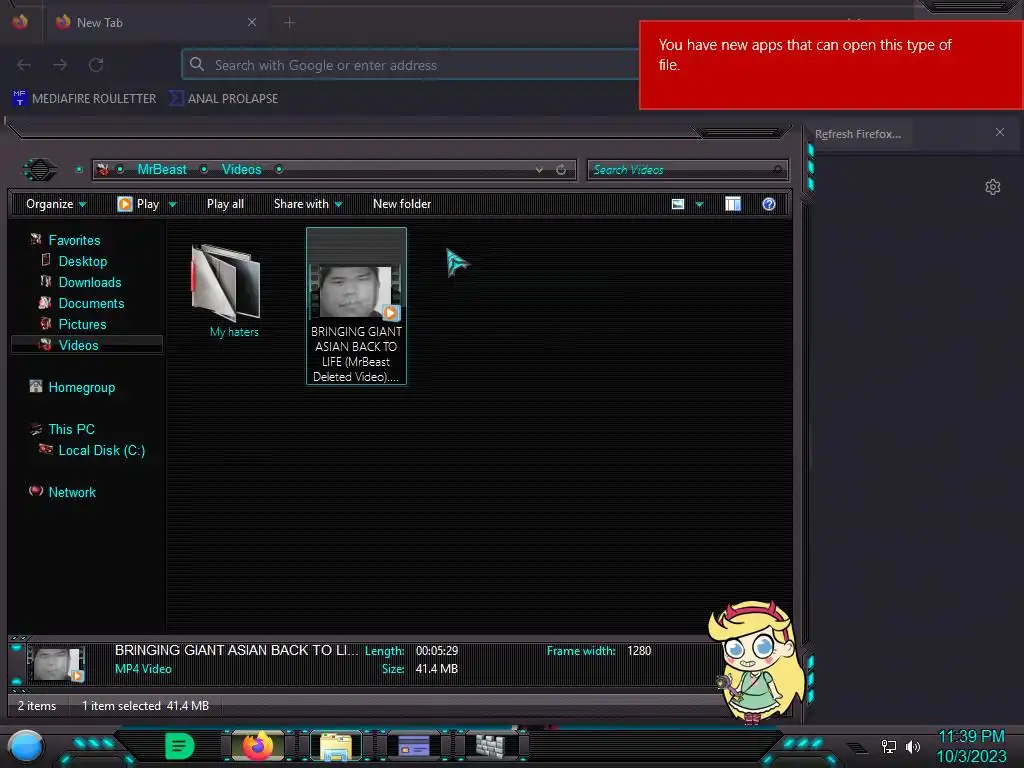This screenshot has height=768, width=1024.
Task: Open a new Firefox tab with plus
Action: [x=289, y=22]
